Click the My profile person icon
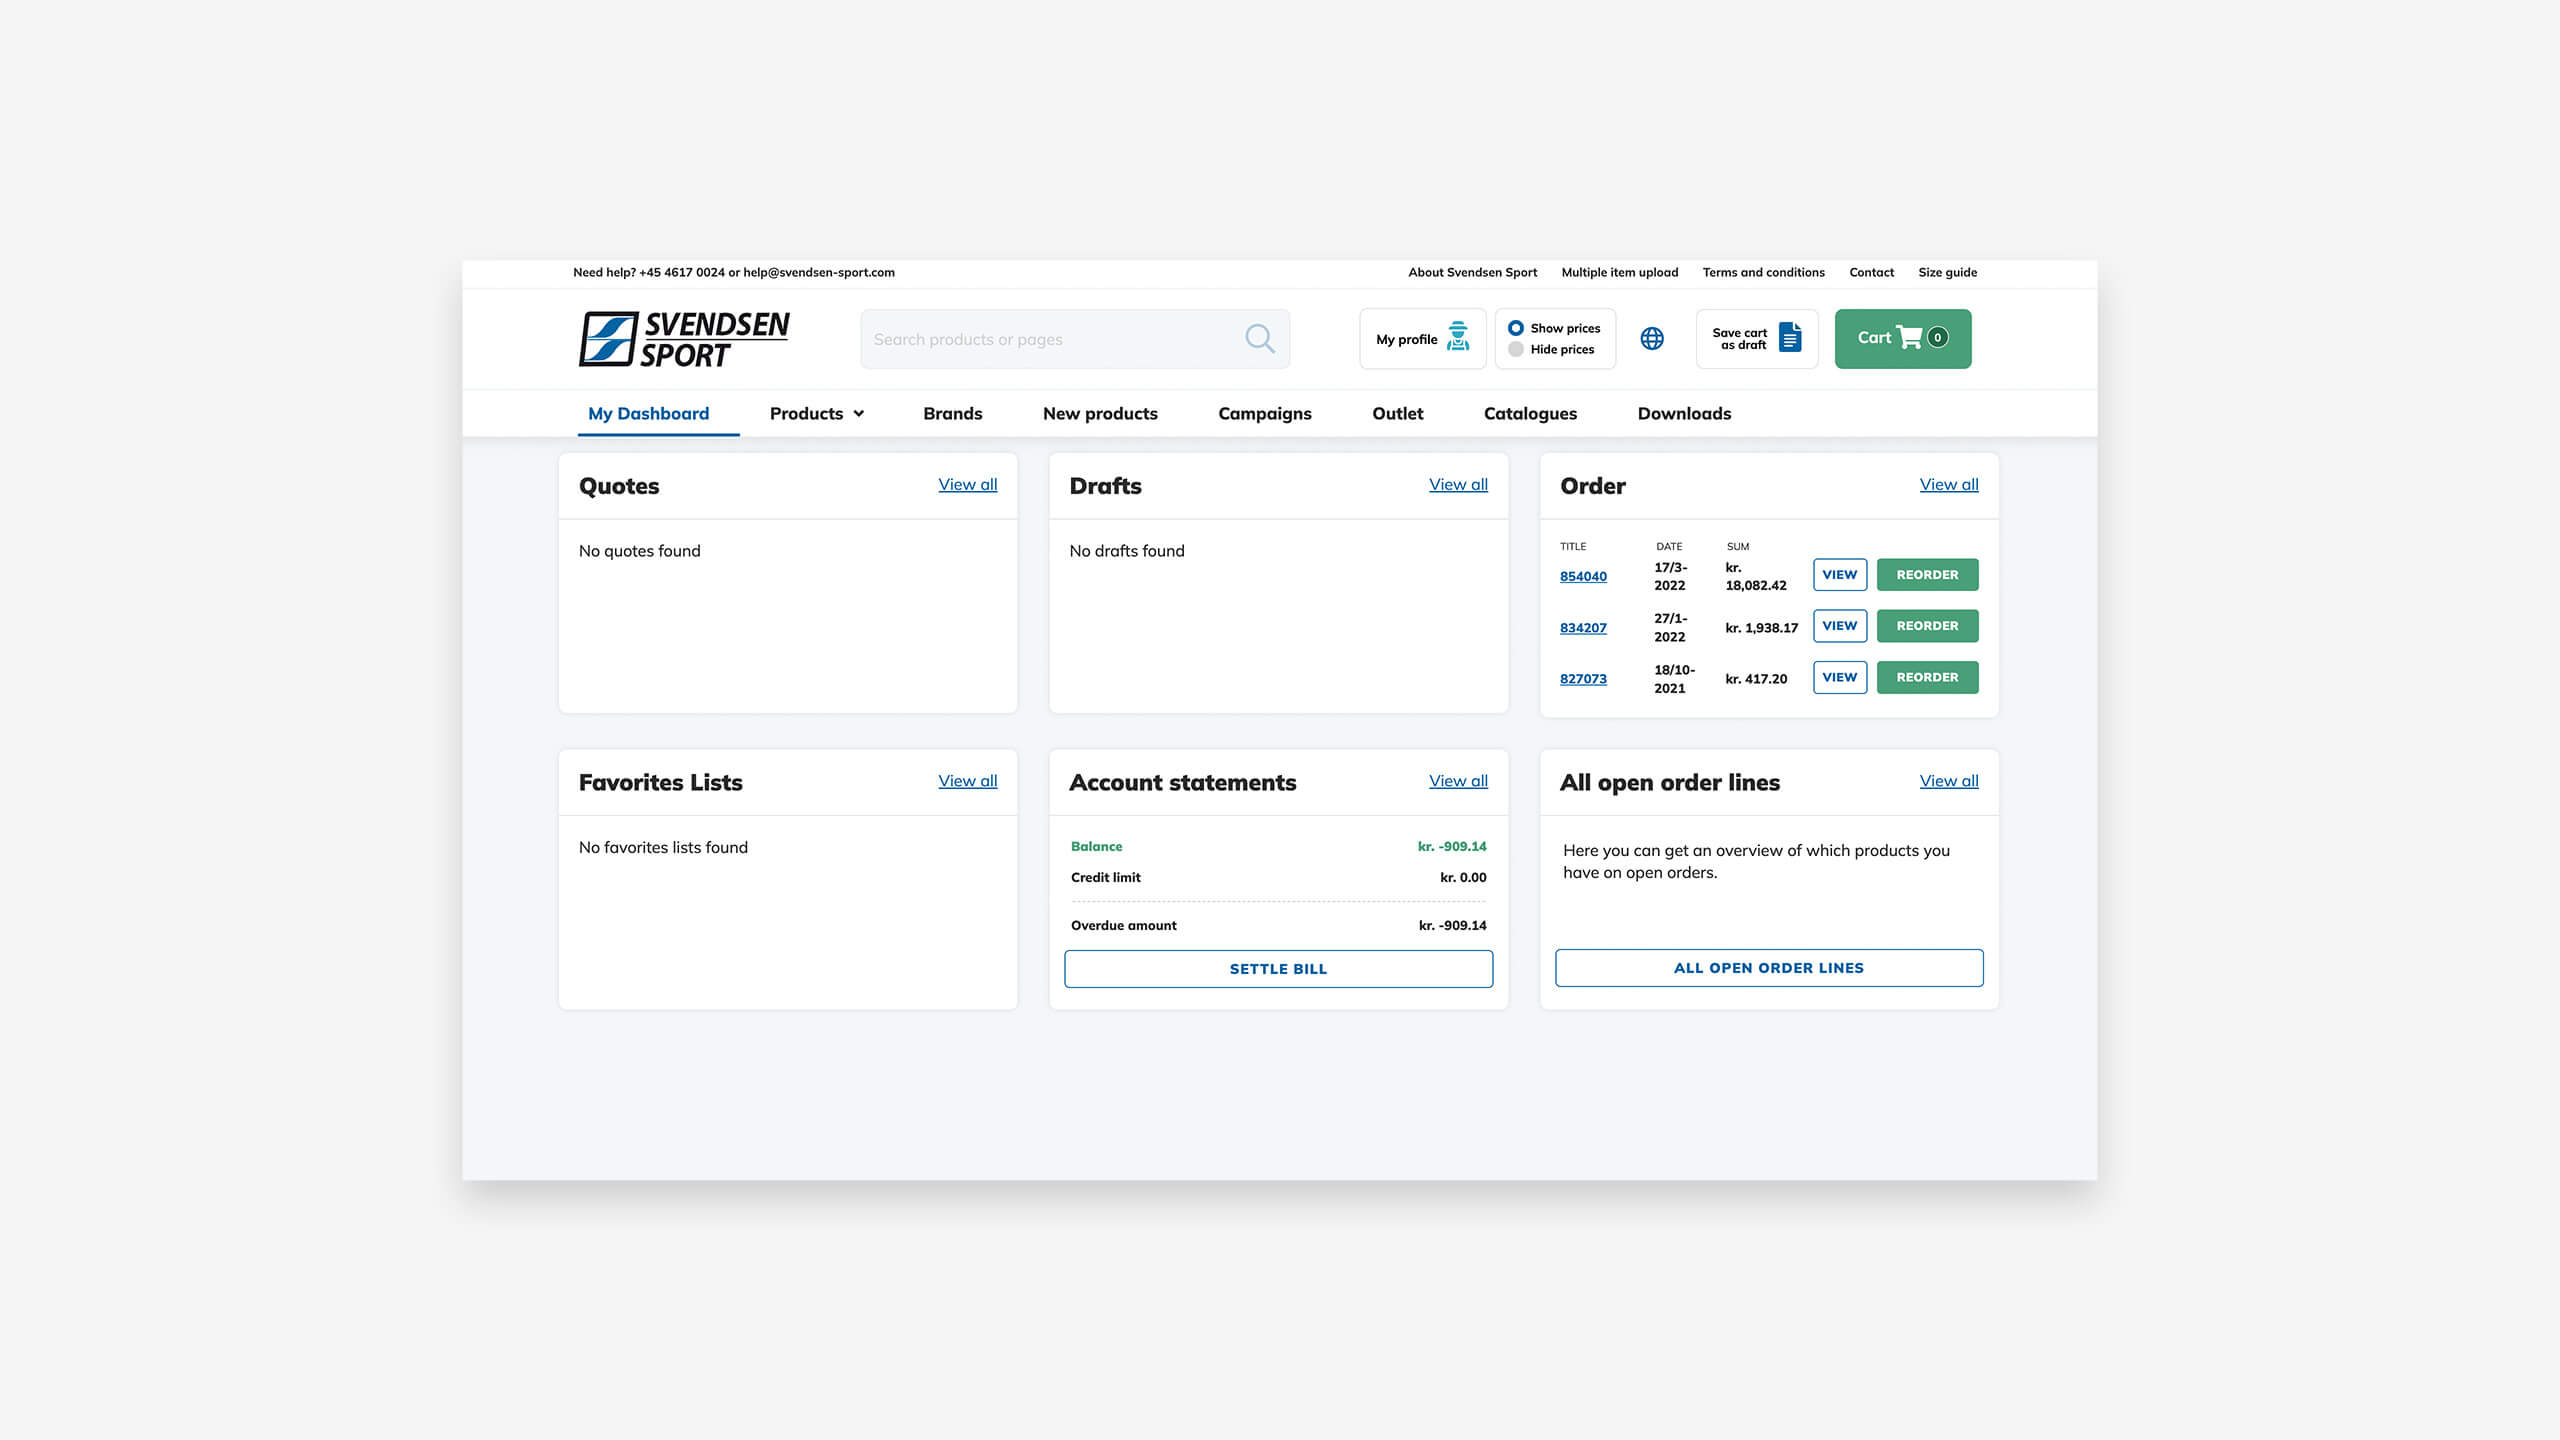The height and width of the screenshot is (1440, 2560). (x=1459, y=338)
